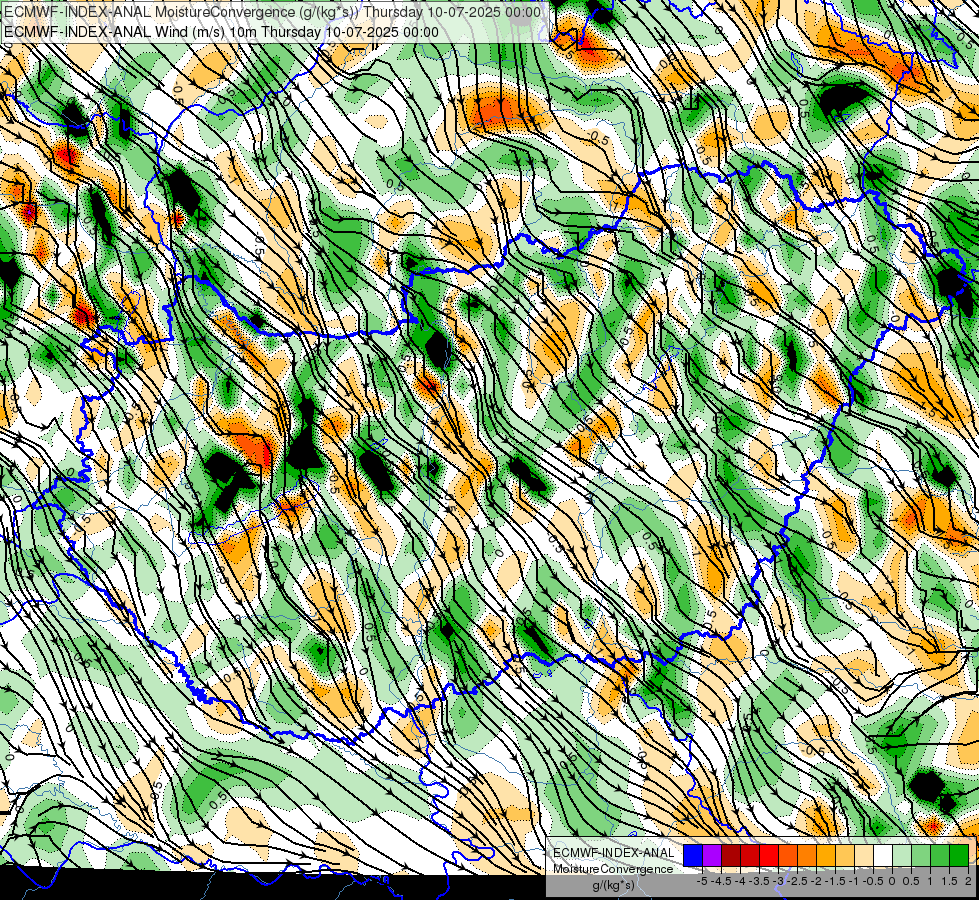Choose the amber swatch between -2 and -1.5
This screenshot has height=900, width=979.
(826, 855)
